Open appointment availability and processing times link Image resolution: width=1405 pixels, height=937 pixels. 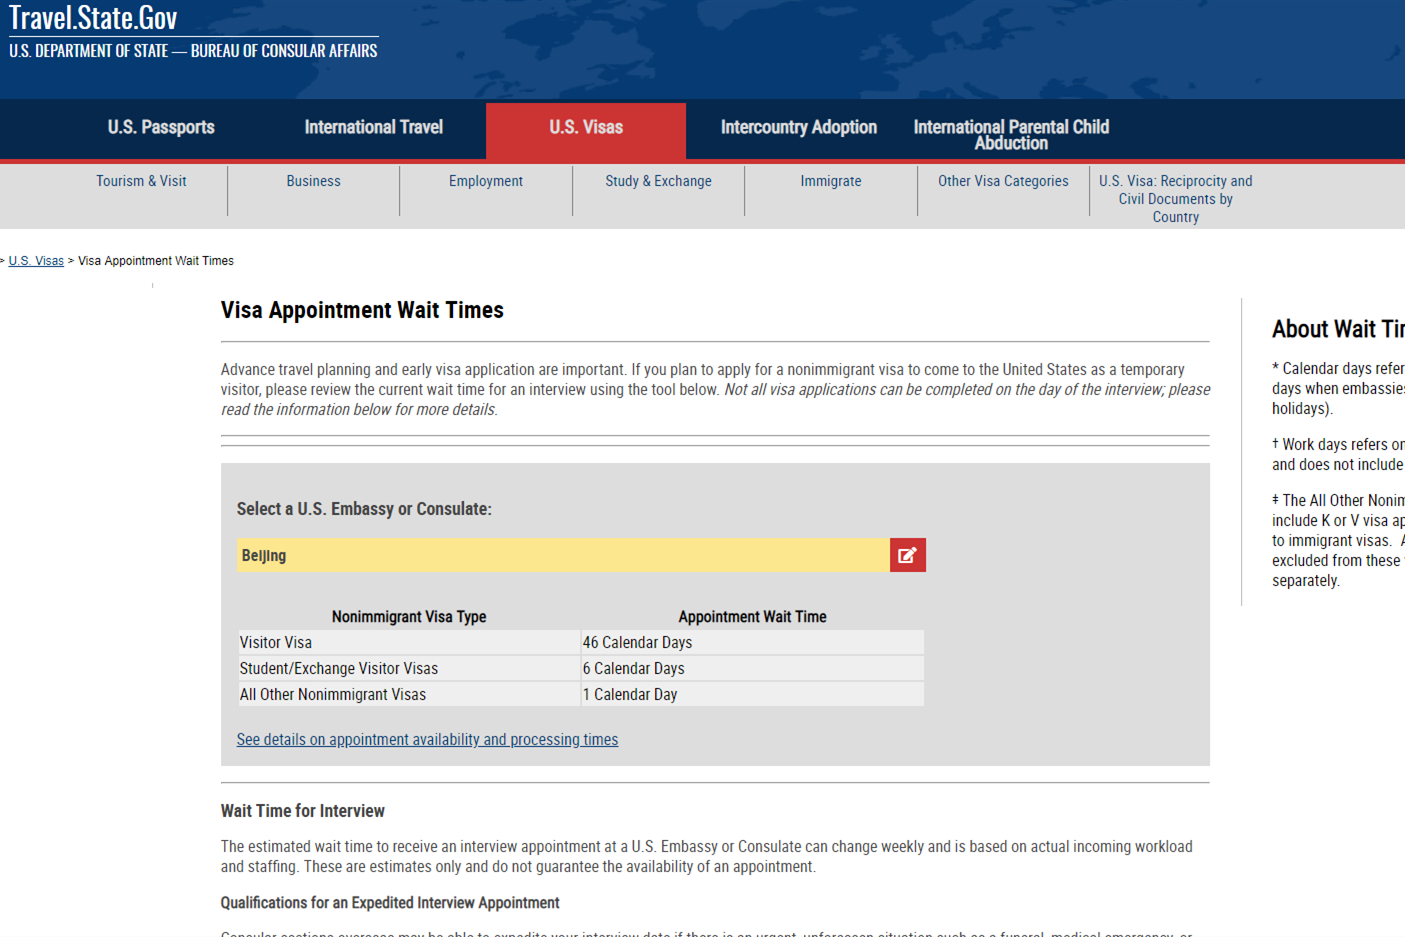point(427,740)
